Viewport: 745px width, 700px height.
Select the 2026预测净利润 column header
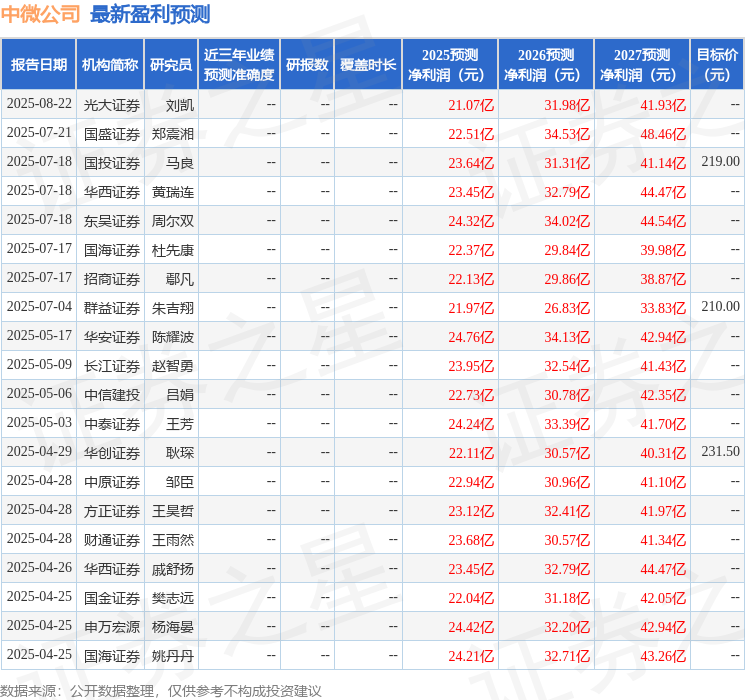click(x=546, y=64)
